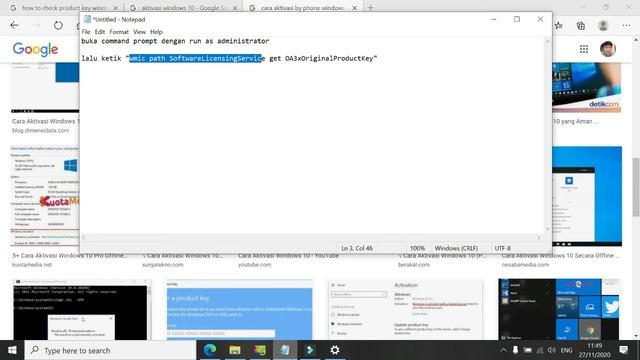This screenshot has width=640, height=360.
Task: Open Notepad Edit menu
Action: 100,31
